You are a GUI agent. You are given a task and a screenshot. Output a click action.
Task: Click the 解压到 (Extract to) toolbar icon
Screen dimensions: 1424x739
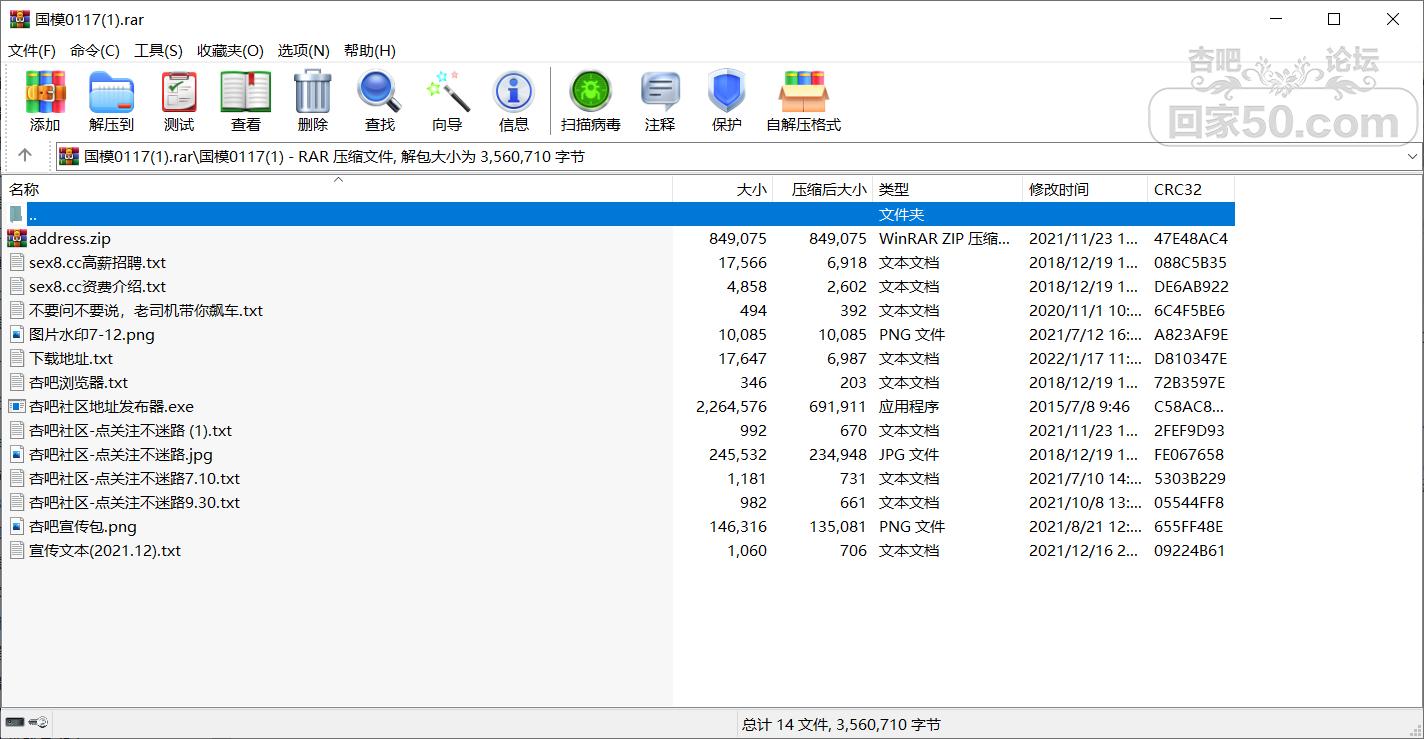coord(111,93)
